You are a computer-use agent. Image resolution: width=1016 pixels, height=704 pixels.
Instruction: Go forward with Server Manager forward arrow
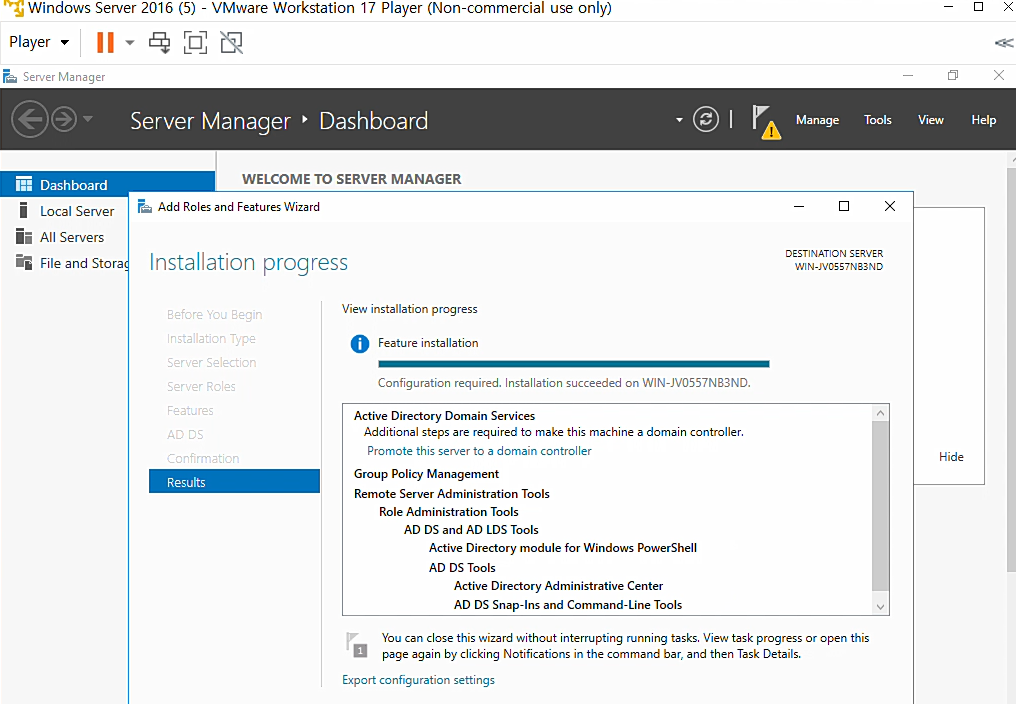64,119
